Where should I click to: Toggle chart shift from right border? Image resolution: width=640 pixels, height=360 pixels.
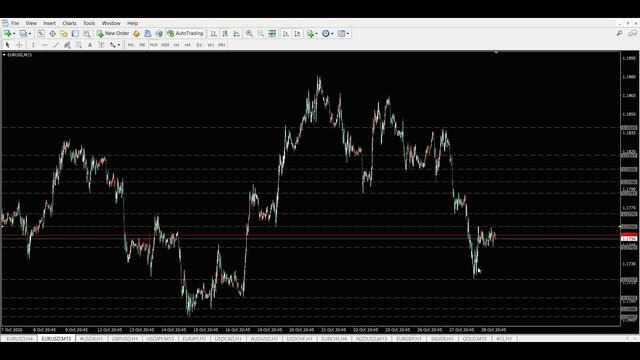pos(297,33)
